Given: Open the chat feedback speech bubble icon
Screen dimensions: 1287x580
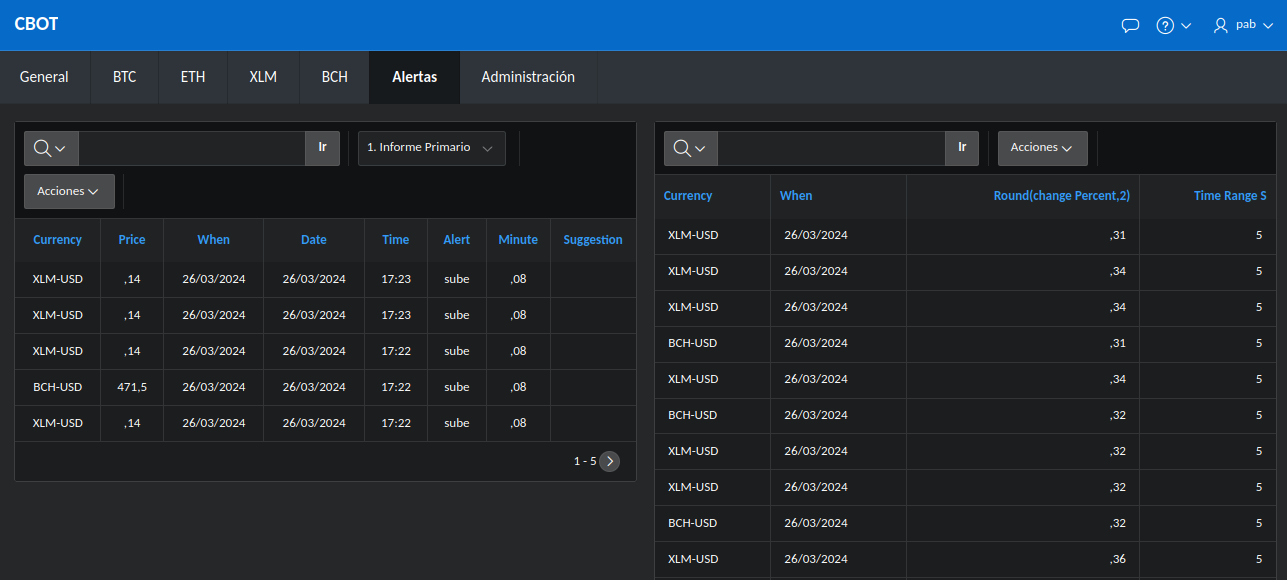Looking at the screenshot, I should 1130,26.
